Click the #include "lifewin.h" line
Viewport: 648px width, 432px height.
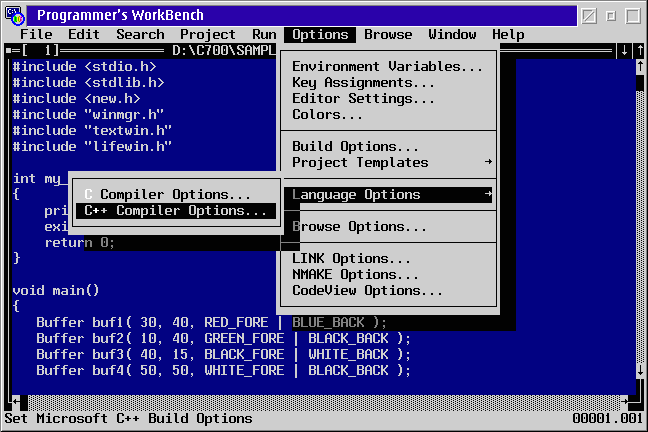pyautogui.click(x=92, y=146)
